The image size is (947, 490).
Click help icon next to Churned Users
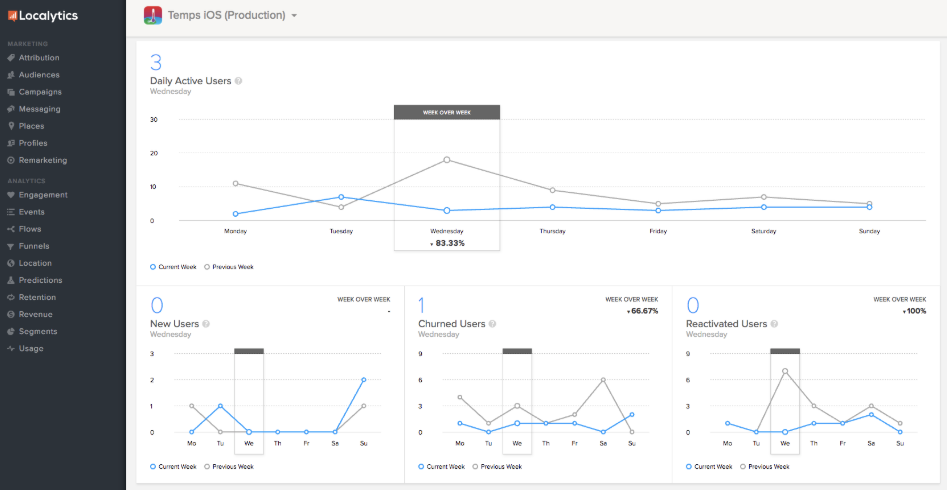tap(492, 324)
